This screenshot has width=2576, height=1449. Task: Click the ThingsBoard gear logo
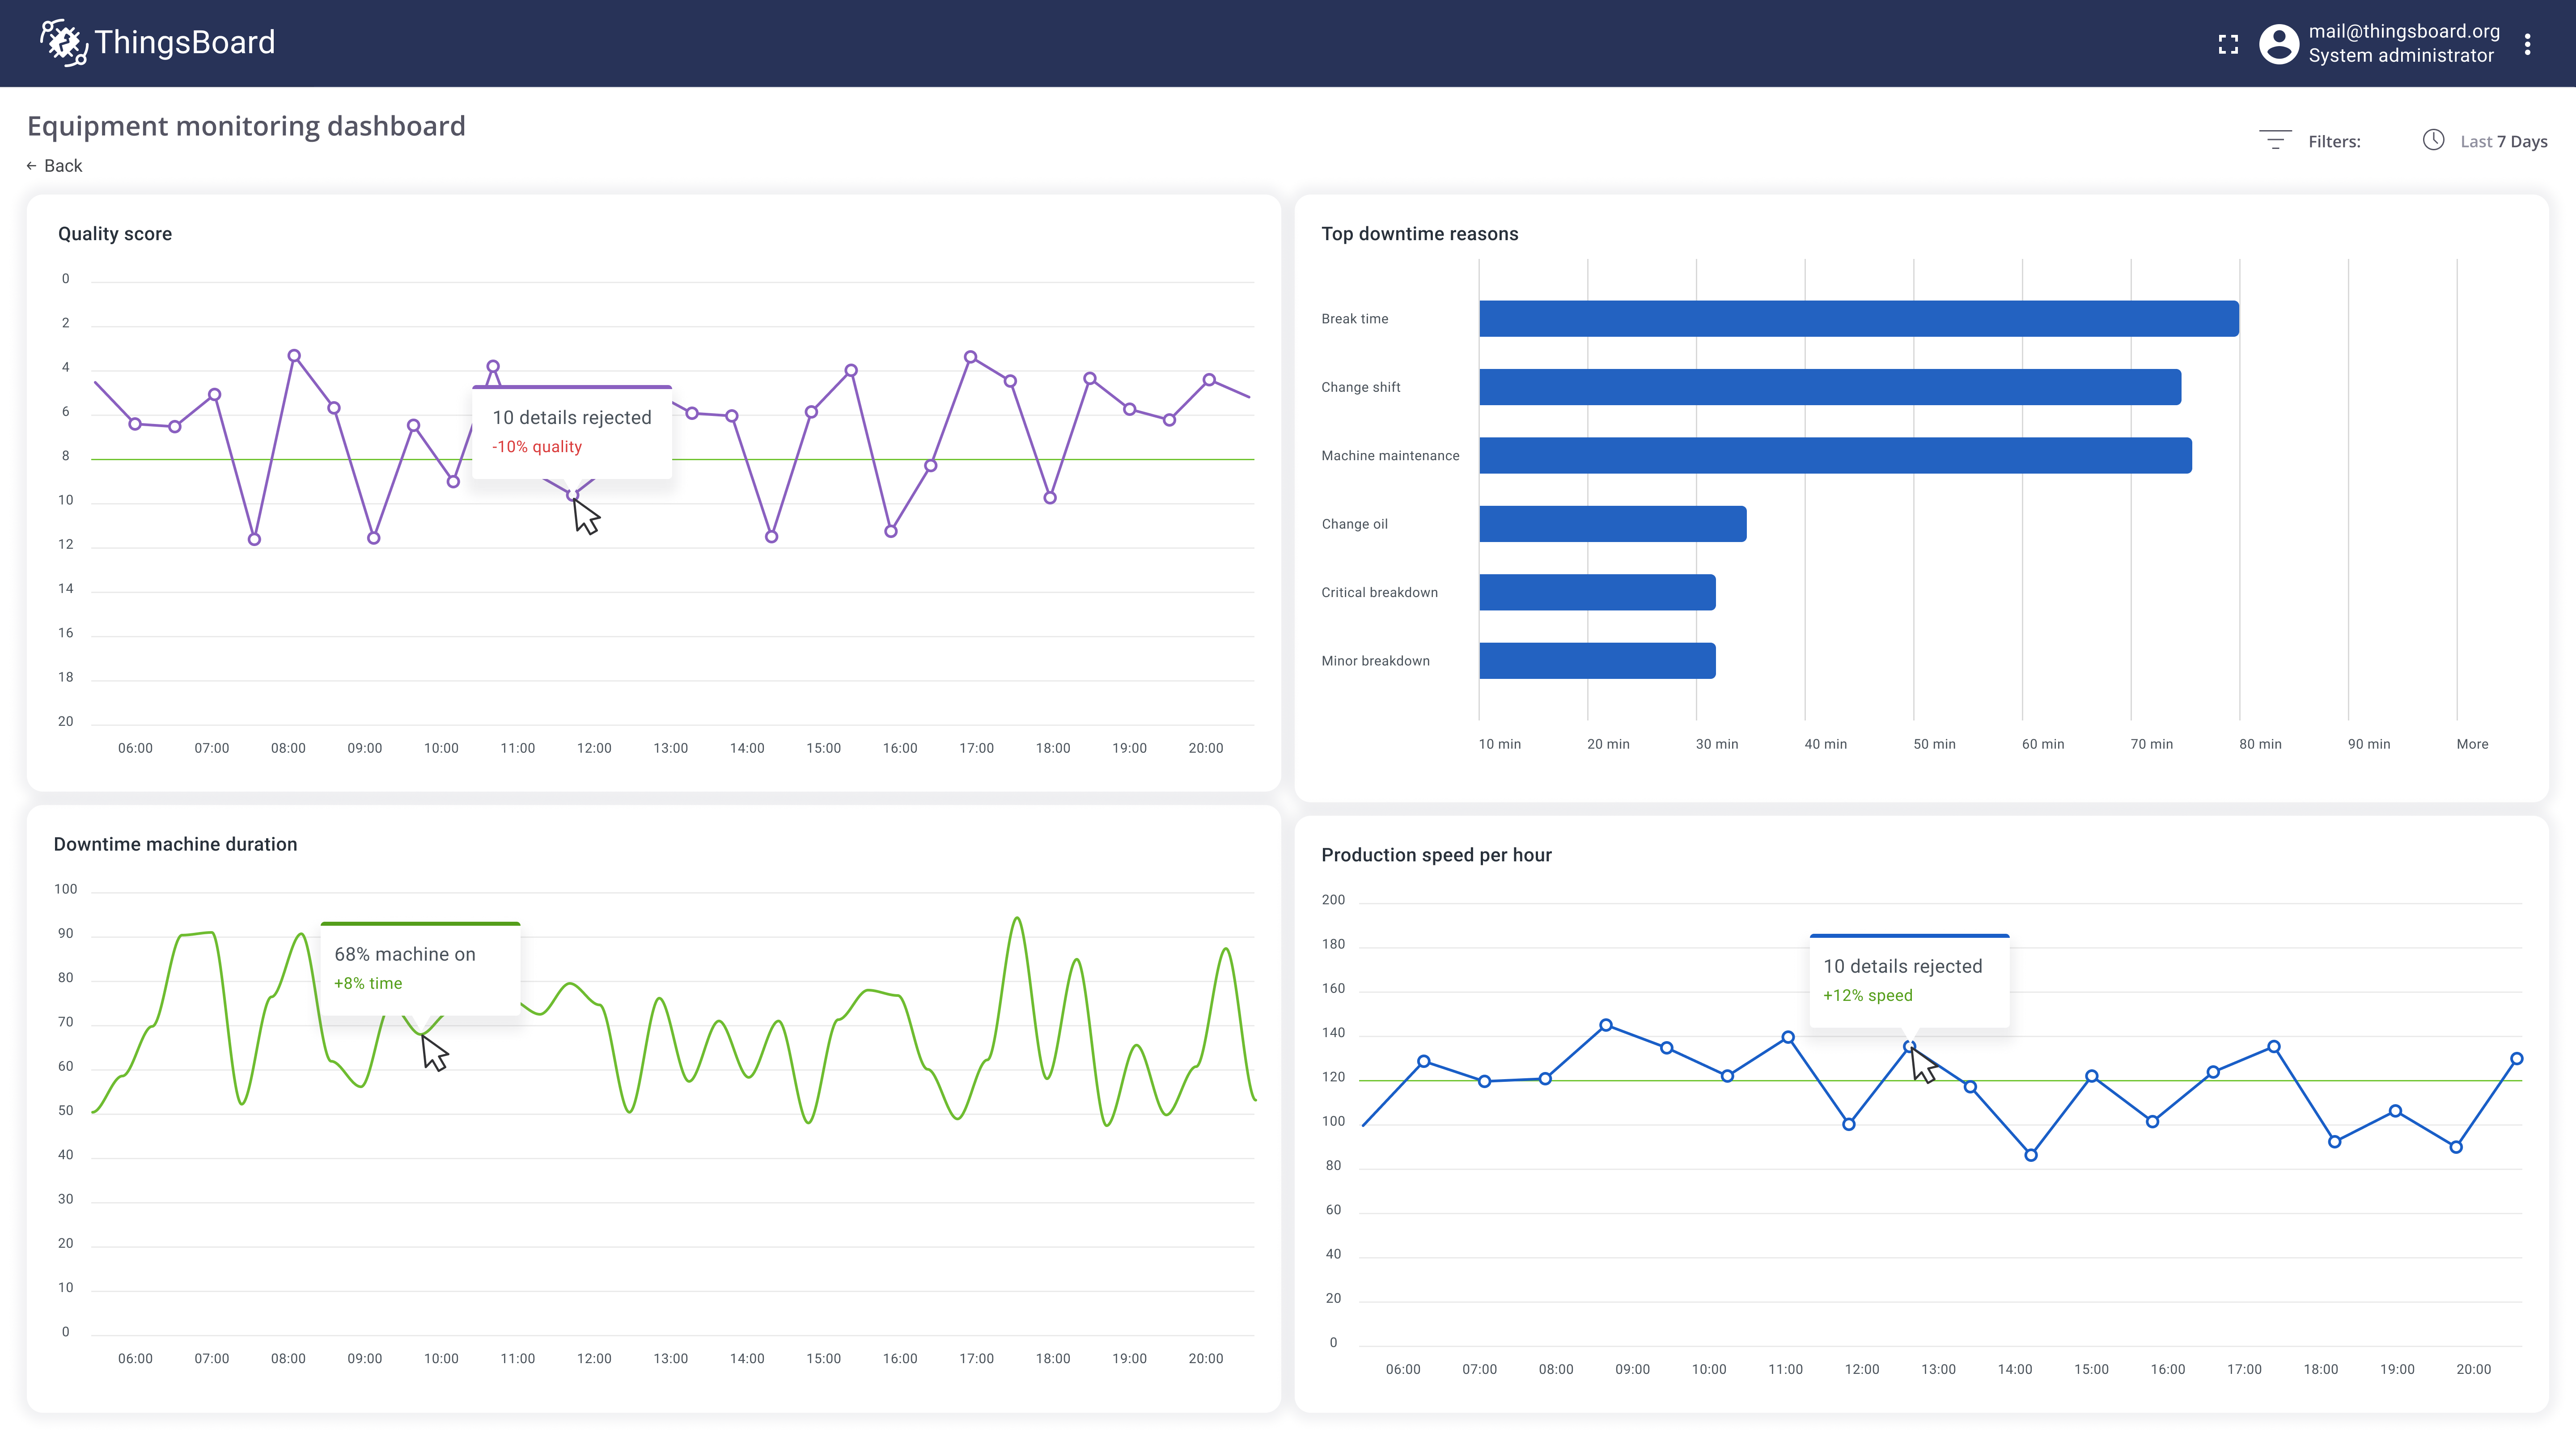click(x=62, y=42)
